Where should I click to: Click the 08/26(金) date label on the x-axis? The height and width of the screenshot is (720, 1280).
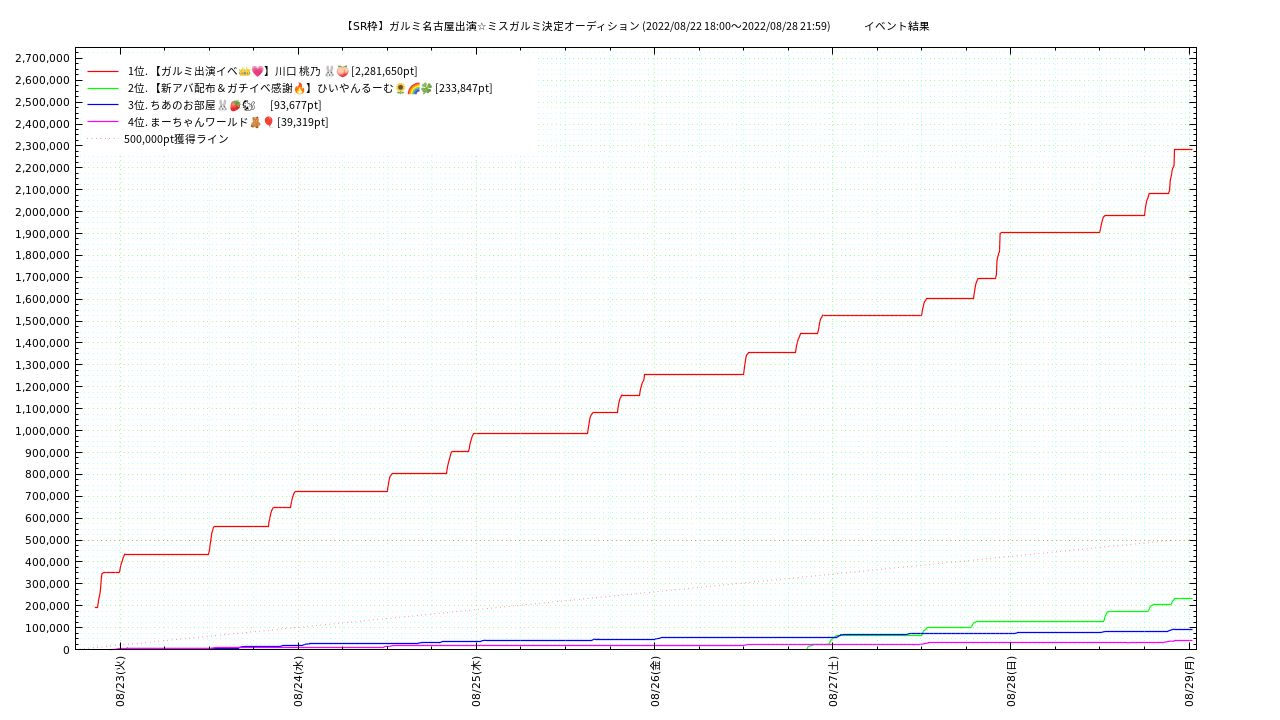(x=655, y=682)
